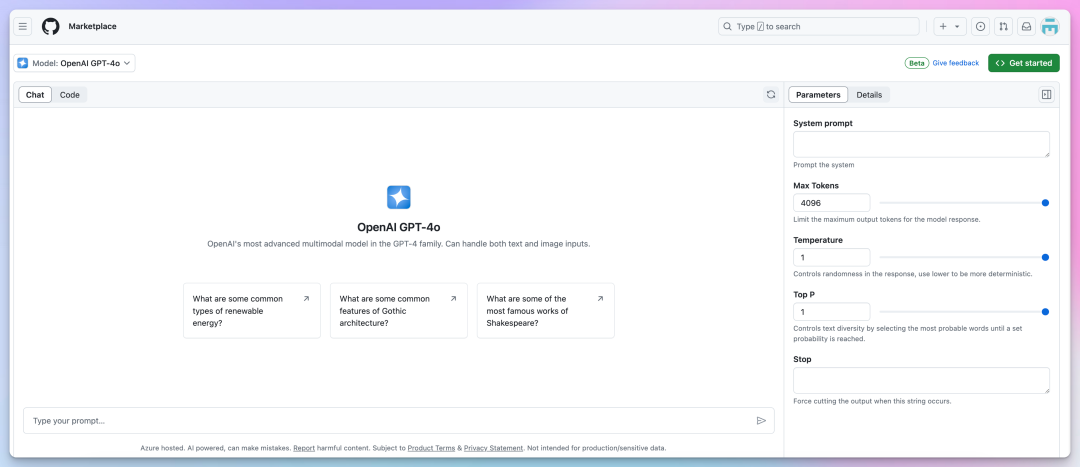
Task: Reset the chat with the refresh icon
Action: tap(771, 95)
